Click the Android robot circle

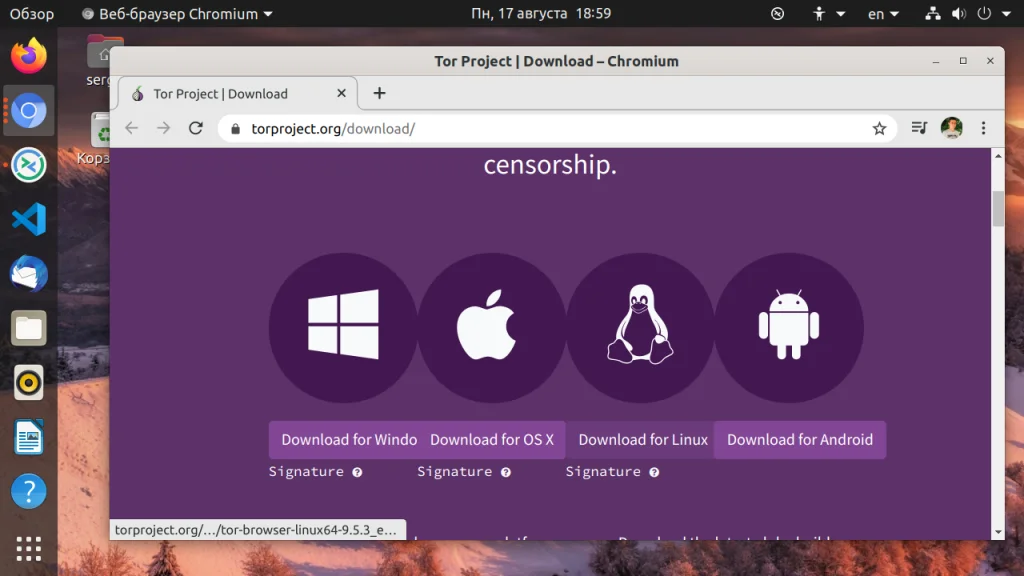789,327
